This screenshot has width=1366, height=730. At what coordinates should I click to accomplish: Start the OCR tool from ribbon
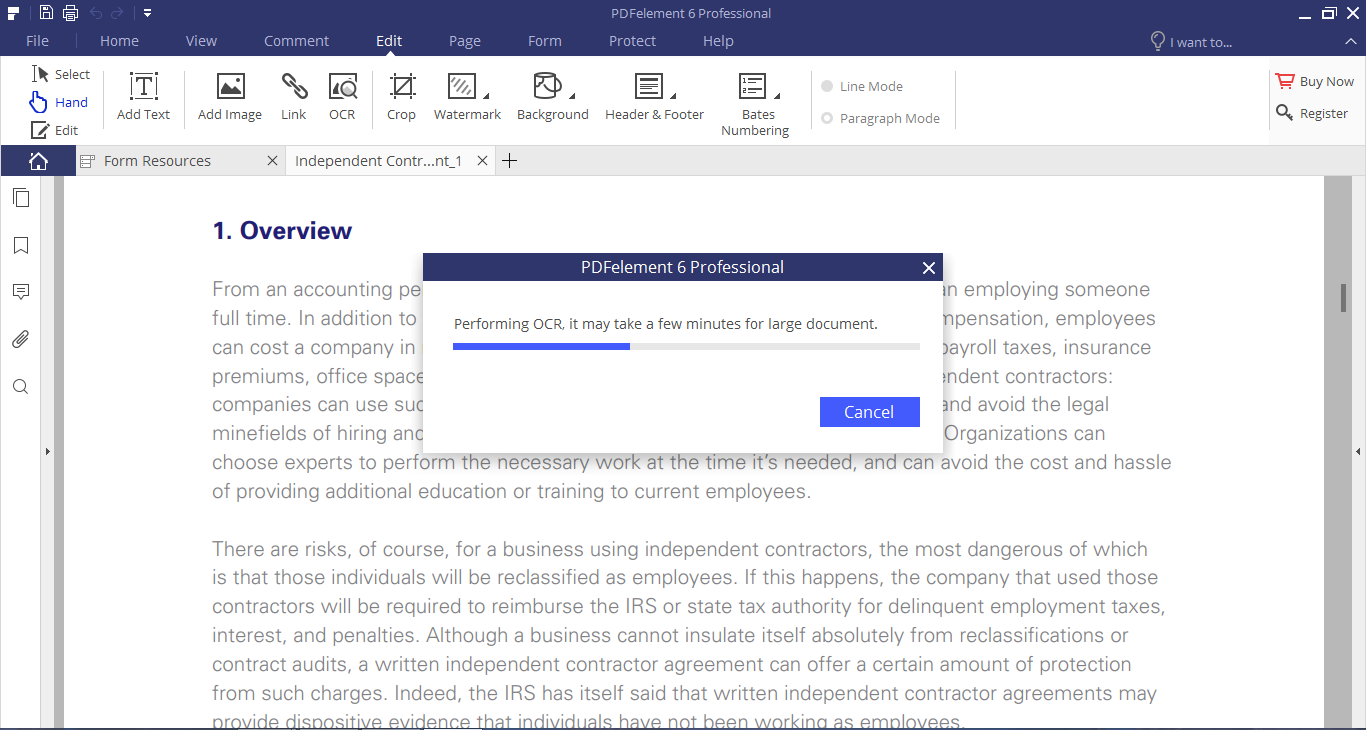(342, 96)
